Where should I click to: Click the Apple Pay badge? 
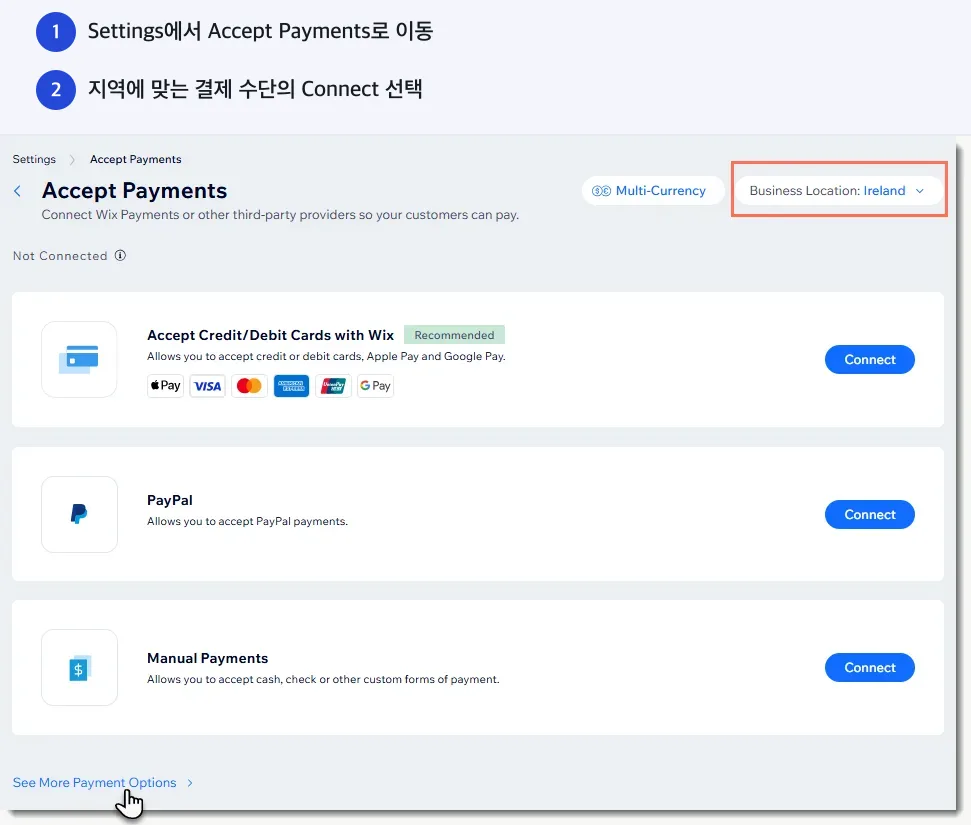[165, 386]
